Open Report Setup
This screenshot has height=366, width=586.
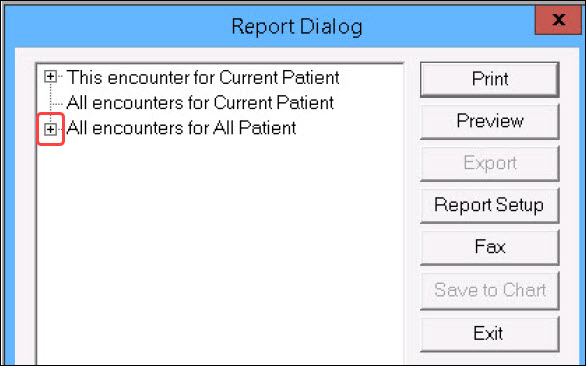pos(490,205)
